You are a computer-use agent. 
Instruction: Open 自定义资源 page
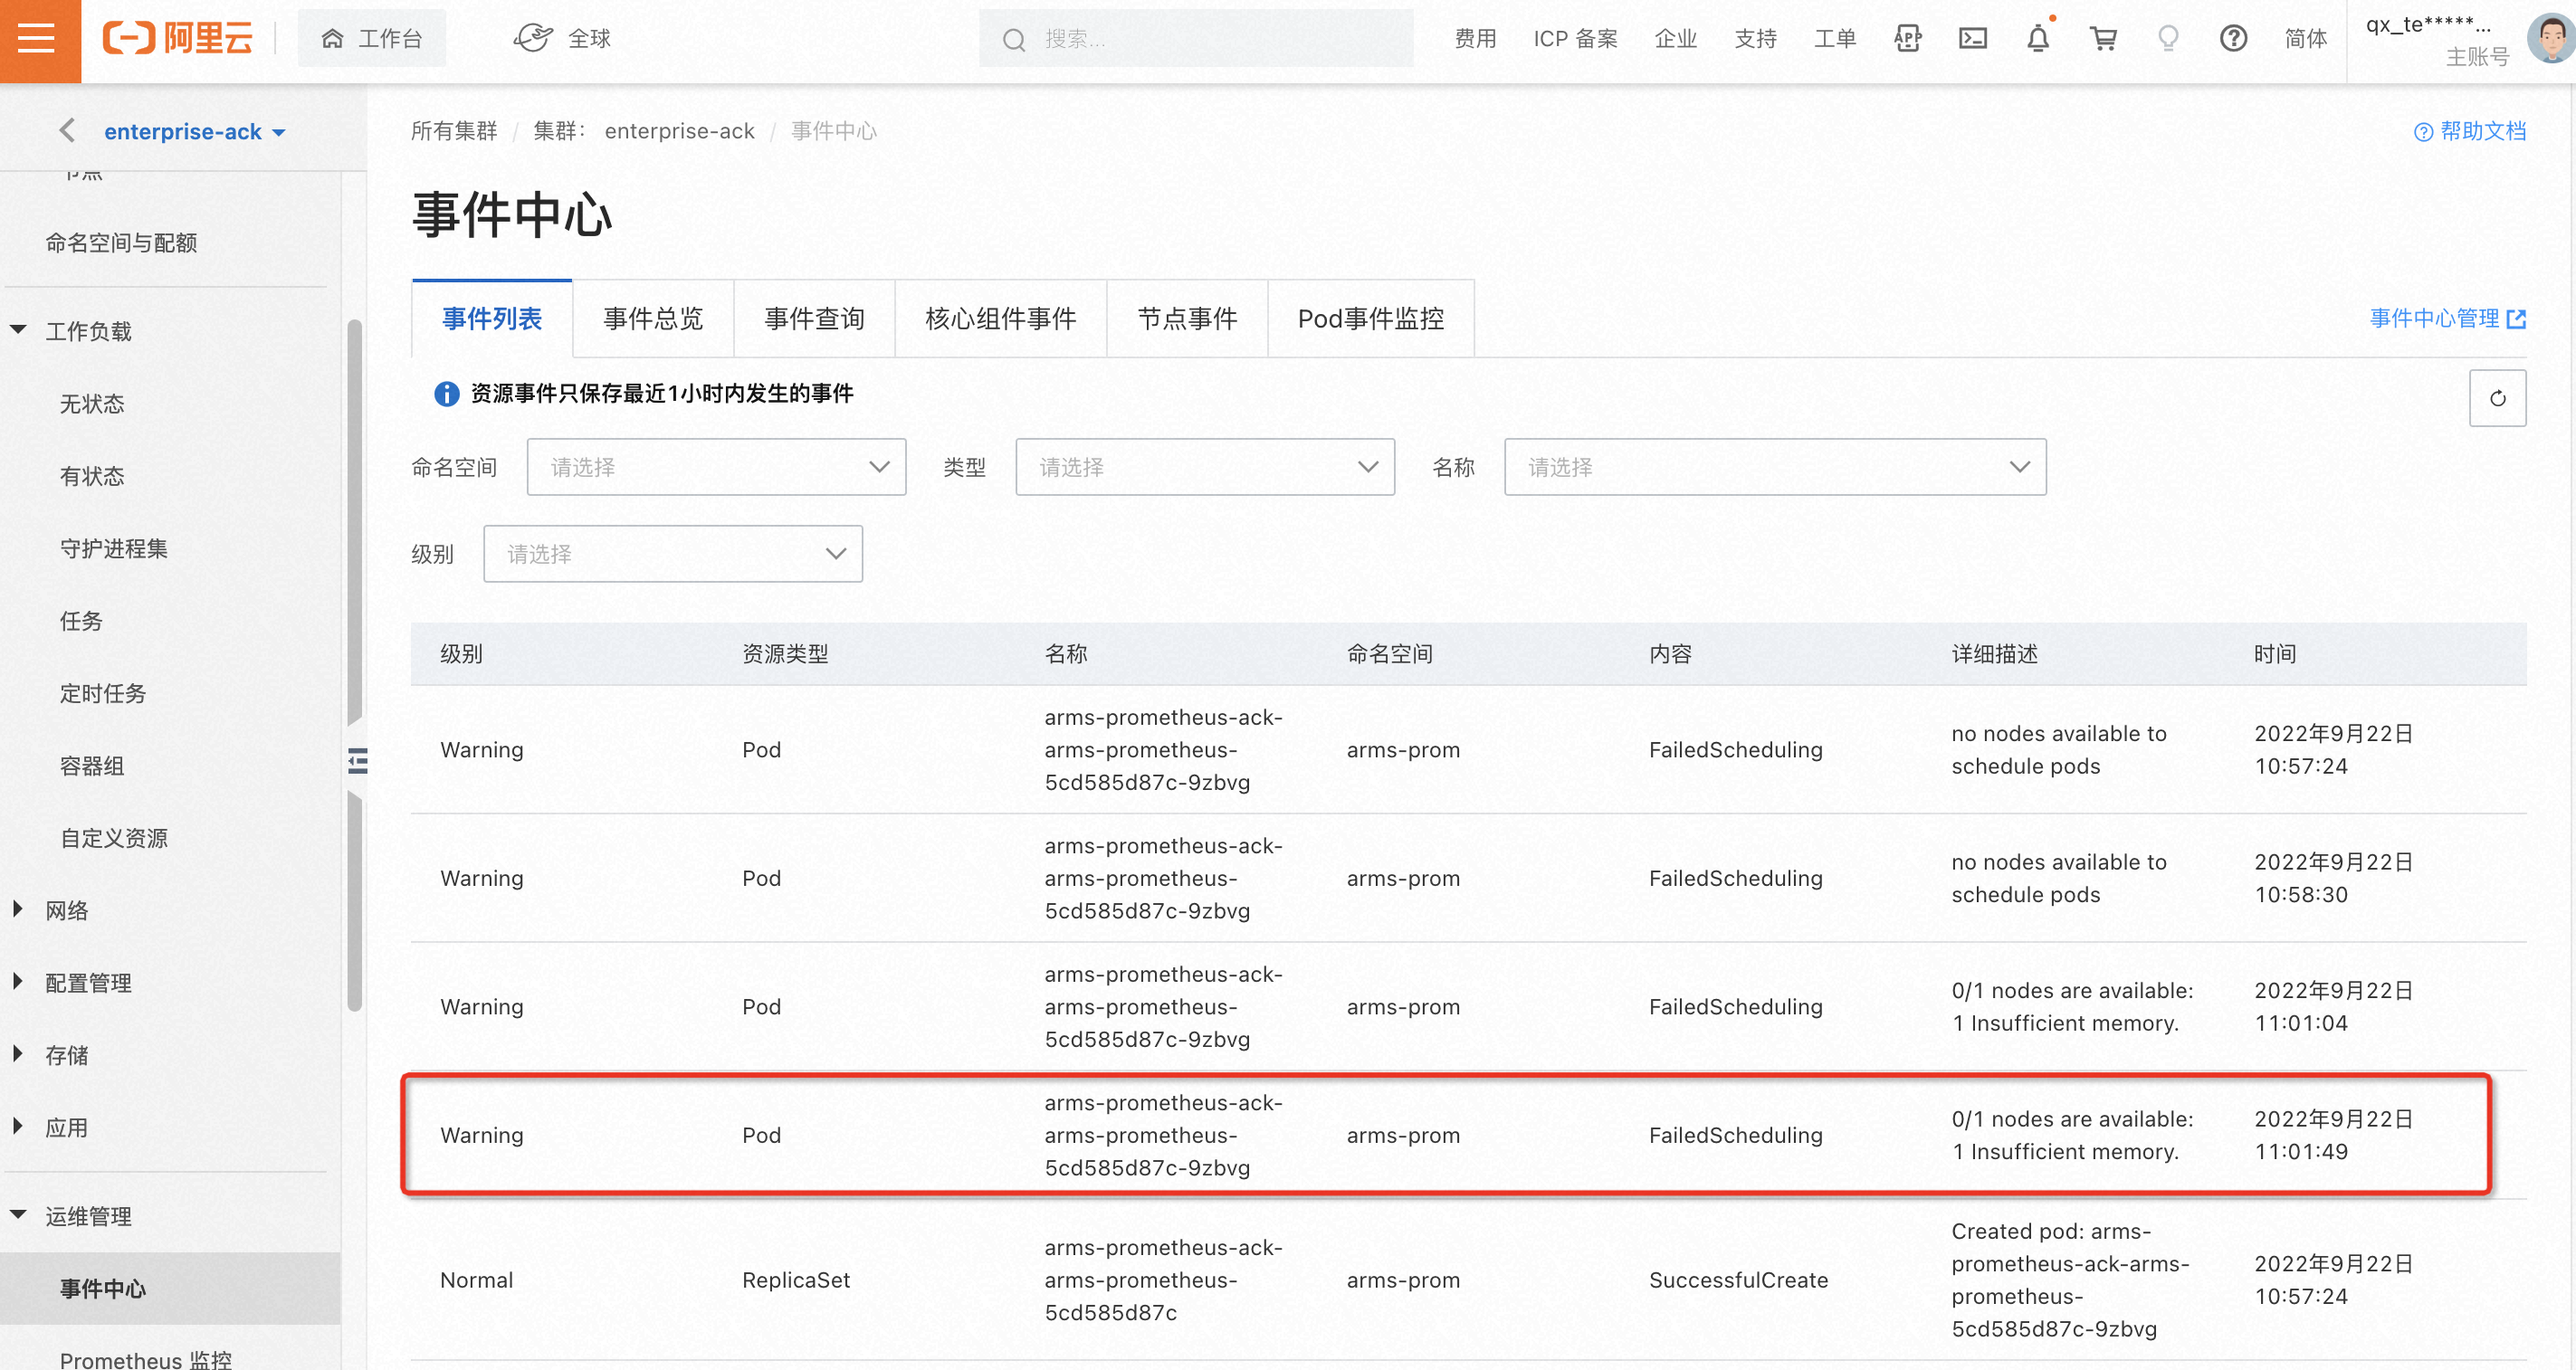pos(114,838)
